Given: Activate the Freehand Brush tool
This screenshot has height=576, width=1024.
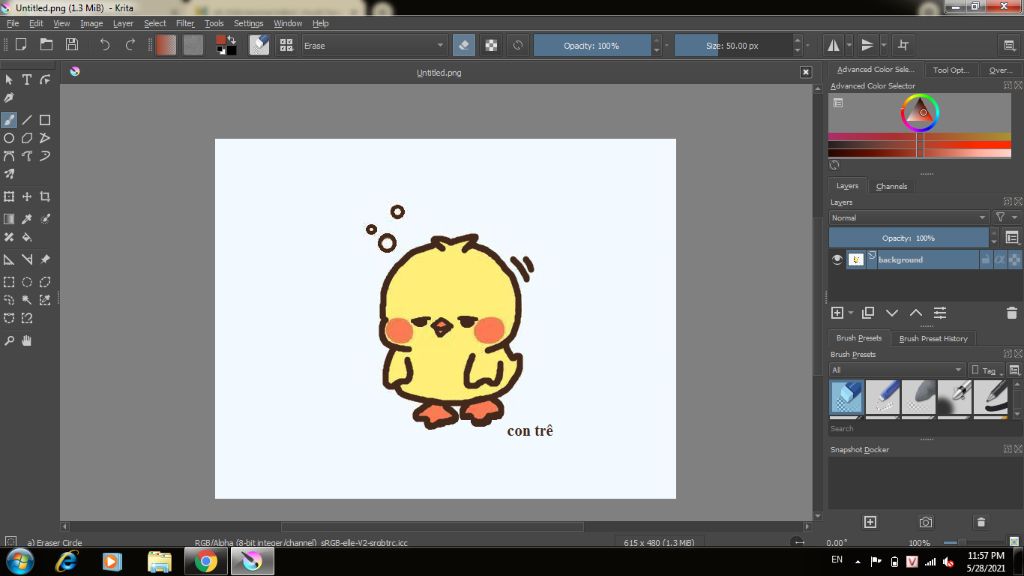Looking at the screenshot, I should coord(8,120).
